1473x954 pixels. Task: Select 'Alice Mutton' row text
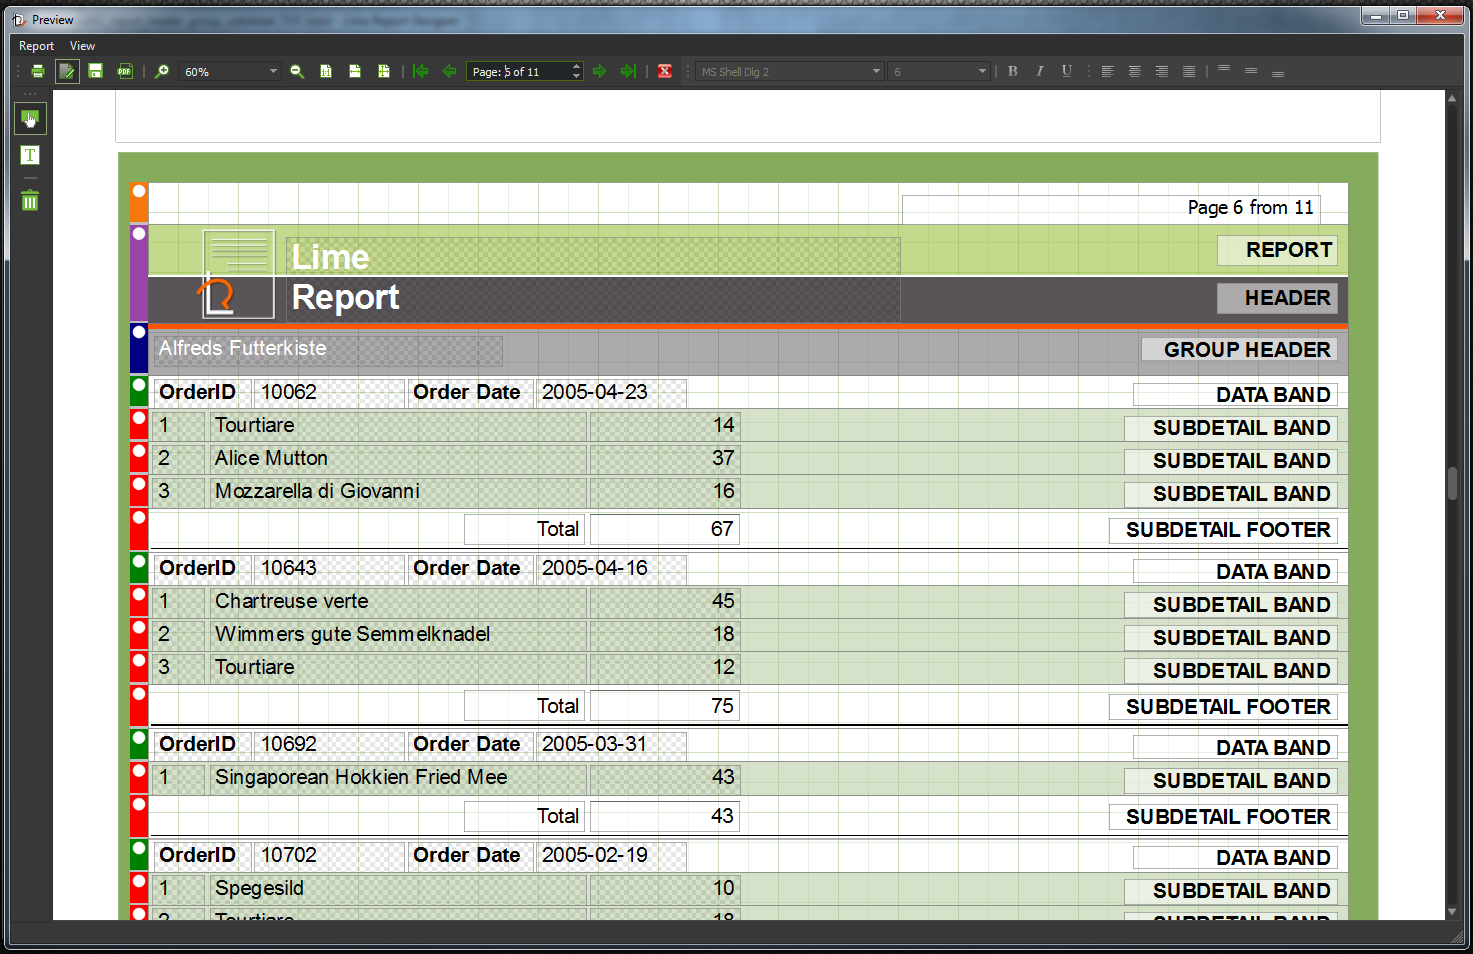coord(271,458)
